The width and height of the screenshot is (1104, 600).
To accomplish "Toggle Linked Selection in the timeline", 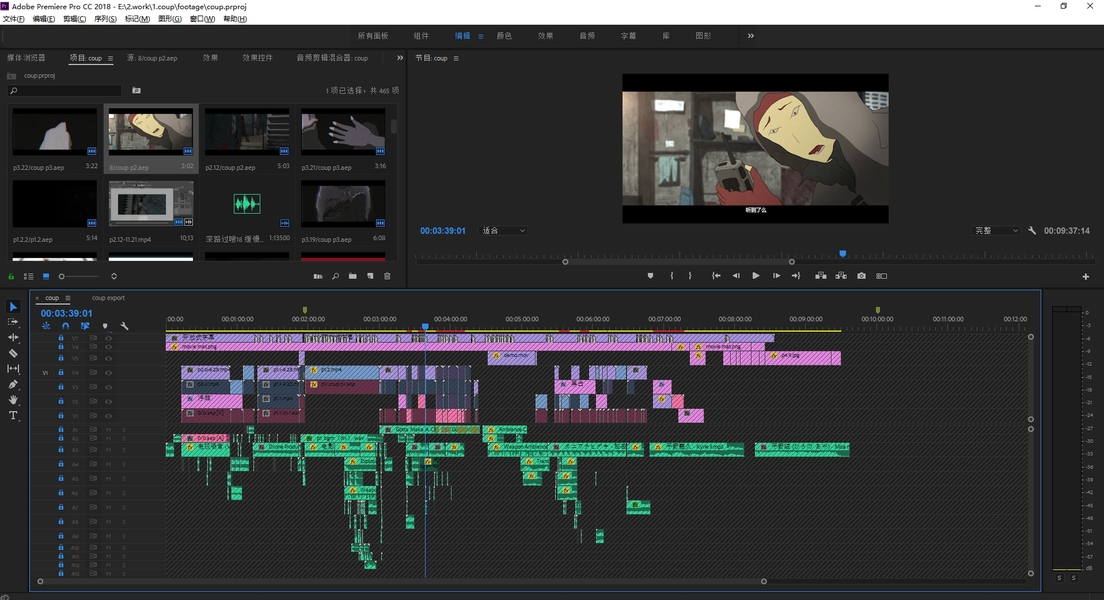I will tap(85, 326).
